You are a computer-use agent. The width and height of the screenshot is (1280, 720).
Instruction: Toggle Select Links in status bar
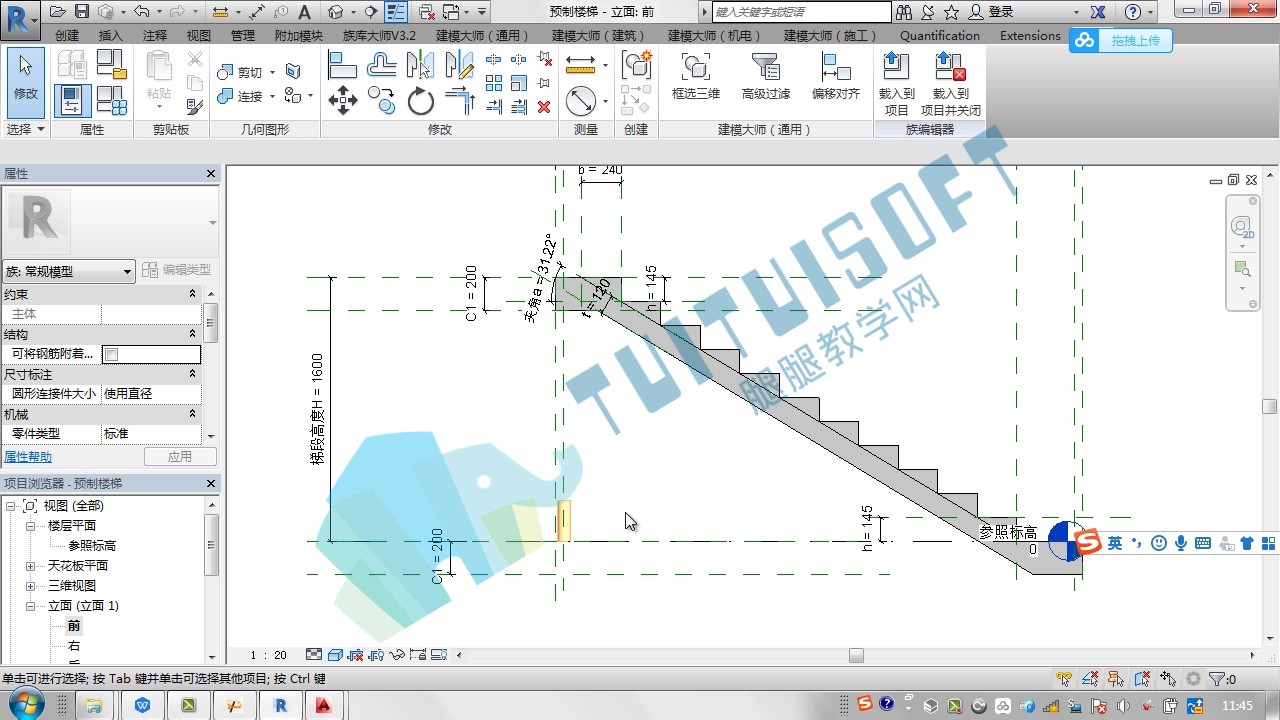1064,679
